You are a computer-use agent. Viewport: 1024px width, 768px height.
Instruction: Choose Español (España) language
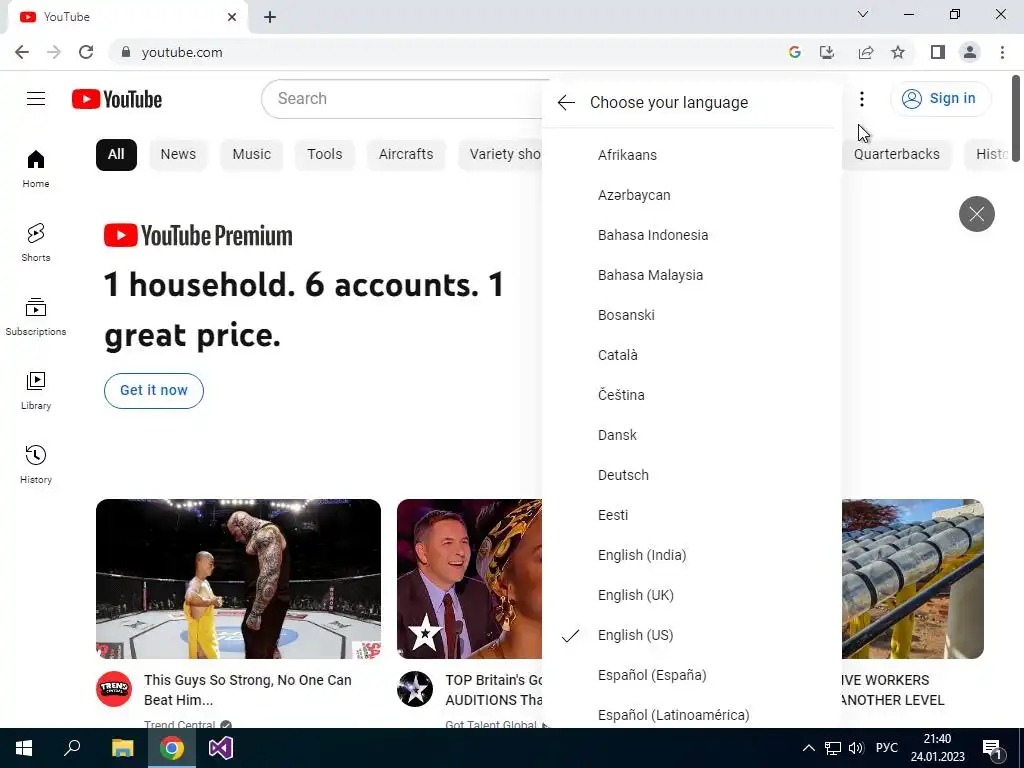(x=692, y=675)
